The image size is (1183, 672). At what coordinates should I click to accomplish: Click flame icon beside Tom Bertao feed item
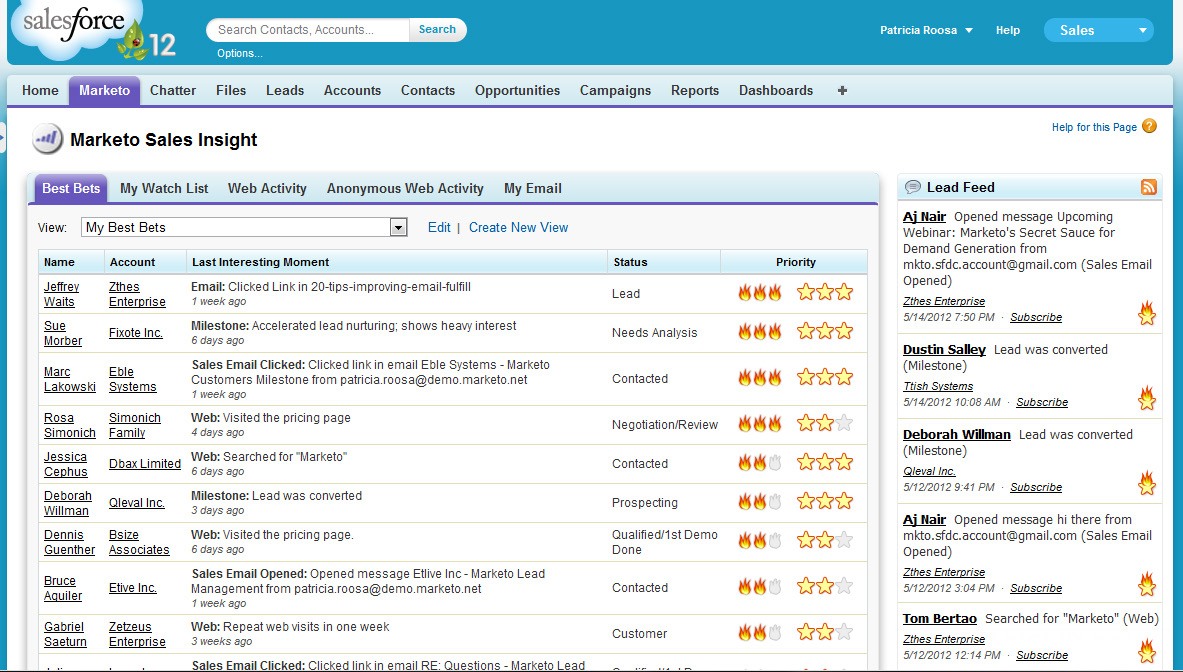pos(1147,651)
